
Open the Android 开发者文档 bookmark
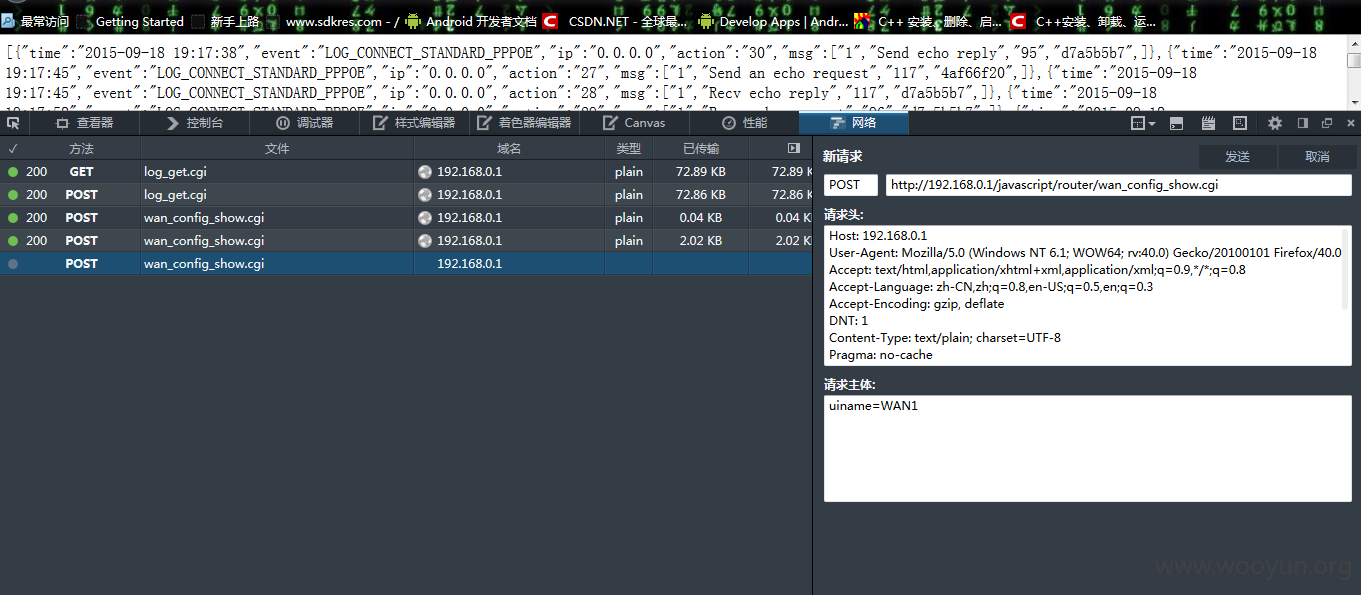pos(471,21)
